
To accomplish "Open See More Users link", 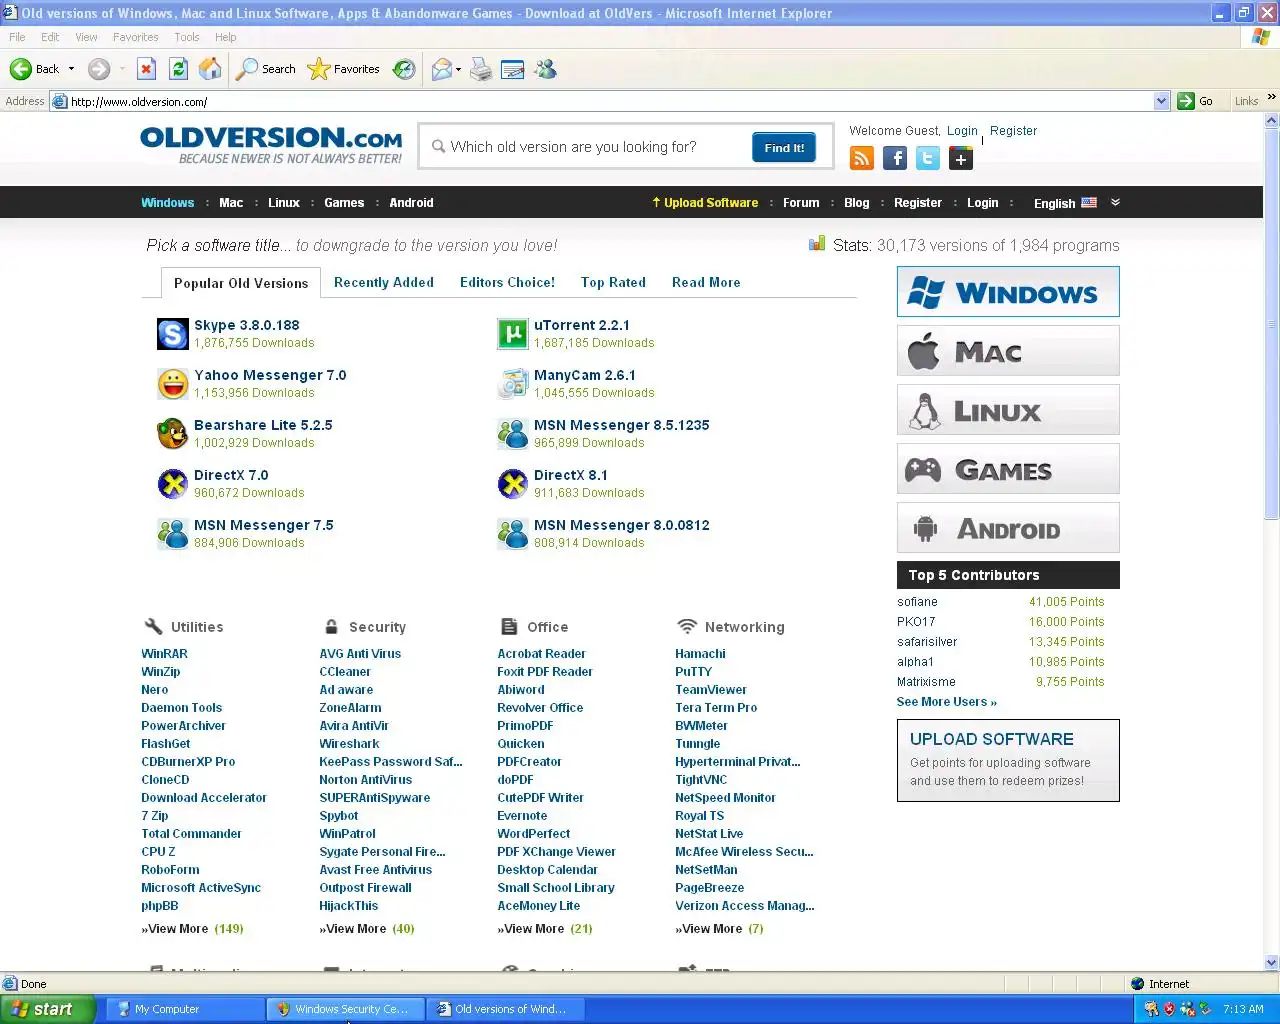I will pyautogui.click(x=946, y=702).
